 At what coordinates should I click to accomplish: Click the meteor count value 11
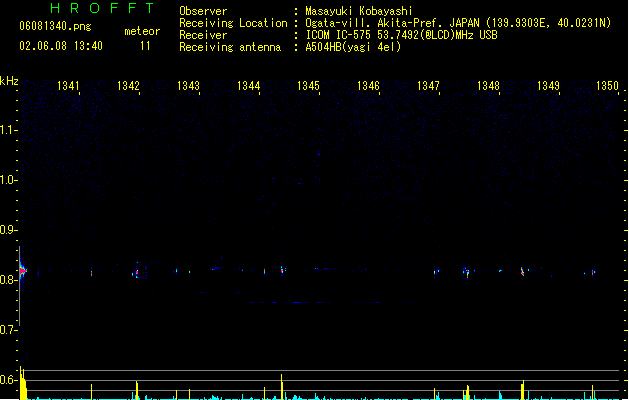pos(145,46)
